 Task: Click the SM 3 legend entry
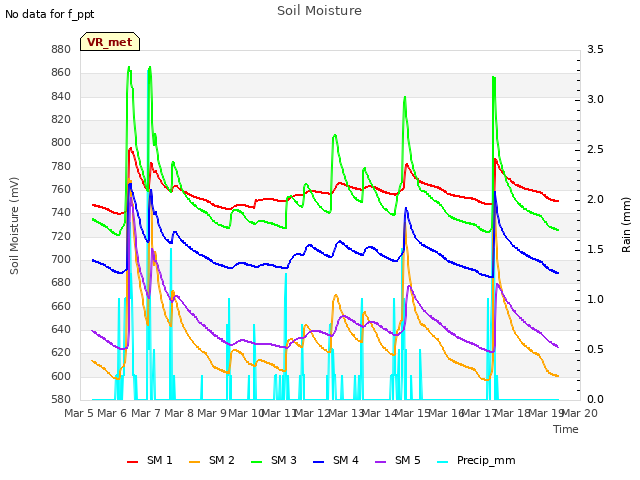(274, 460)
